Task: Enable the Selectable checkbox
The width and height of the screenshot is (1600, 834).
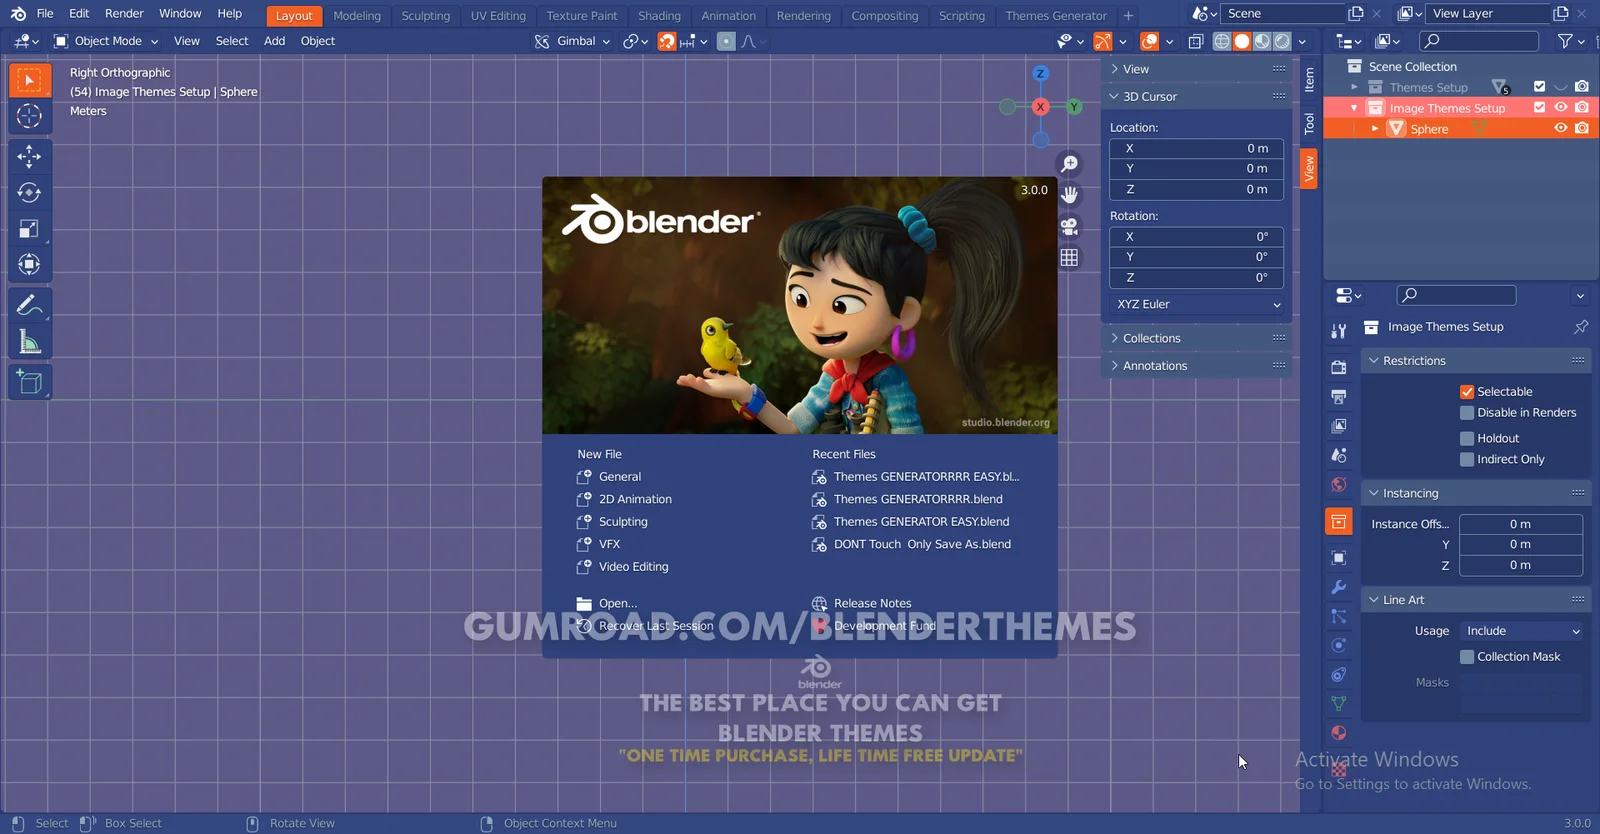Action: (1467, 392)
